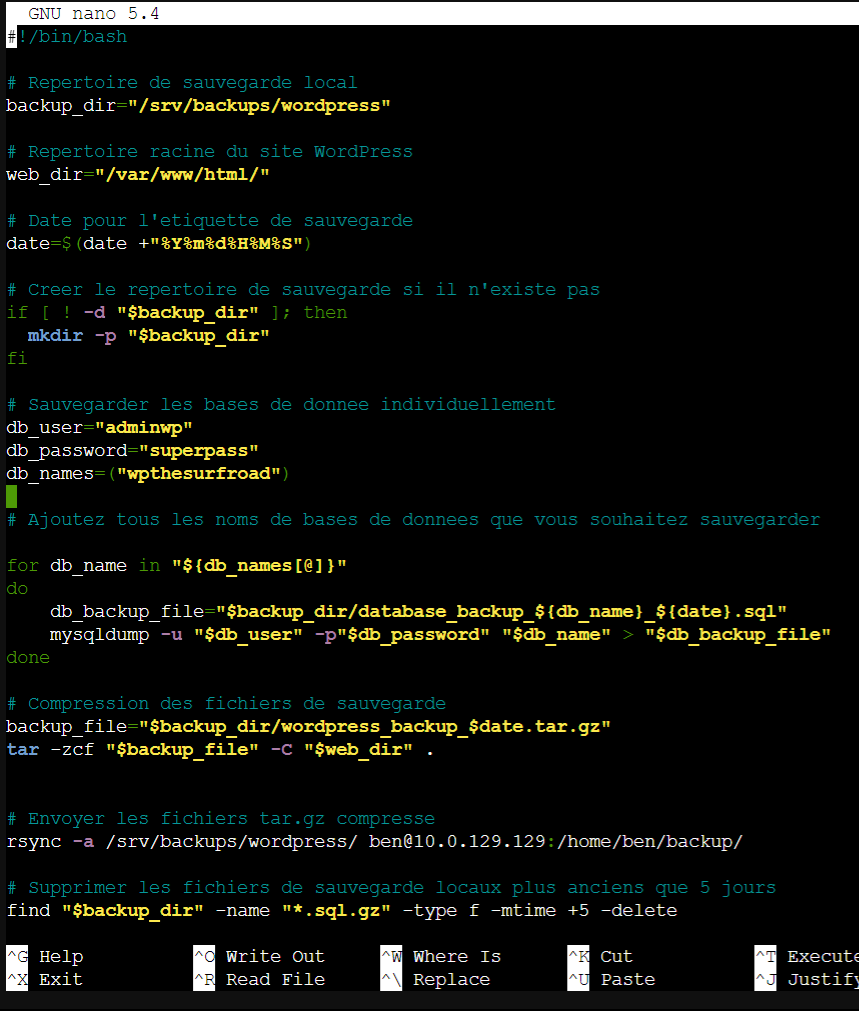Click the GNU nano 5.4 title text
This screenshot has width=859, height=1011.
[93, 14]
